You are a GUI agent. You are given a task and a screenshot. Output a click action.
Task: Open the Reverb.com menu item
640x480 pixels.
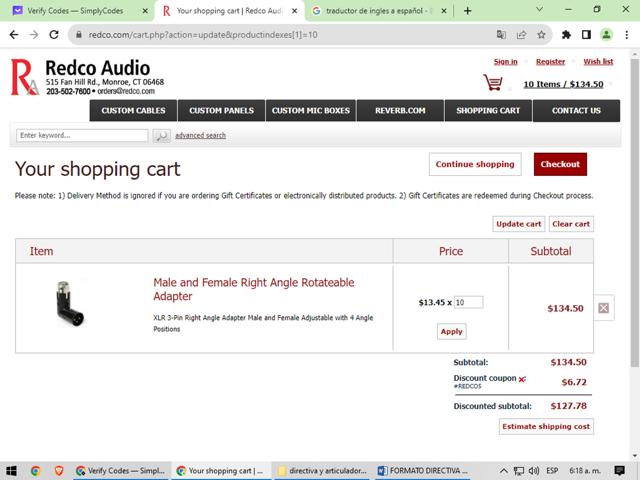[400, 111]
